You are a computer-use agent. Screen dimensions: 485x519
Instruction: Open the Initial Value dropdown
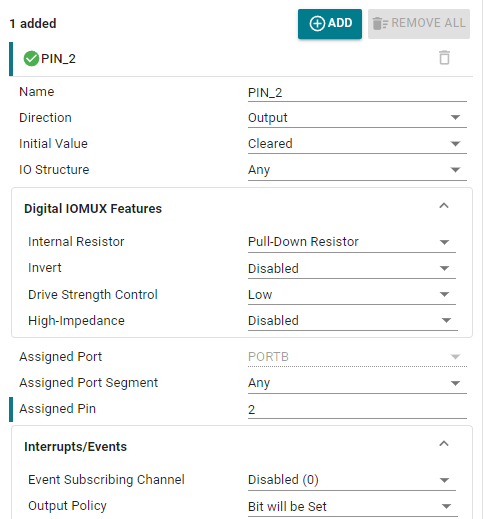pyautogui.click(x=357, y=144)
